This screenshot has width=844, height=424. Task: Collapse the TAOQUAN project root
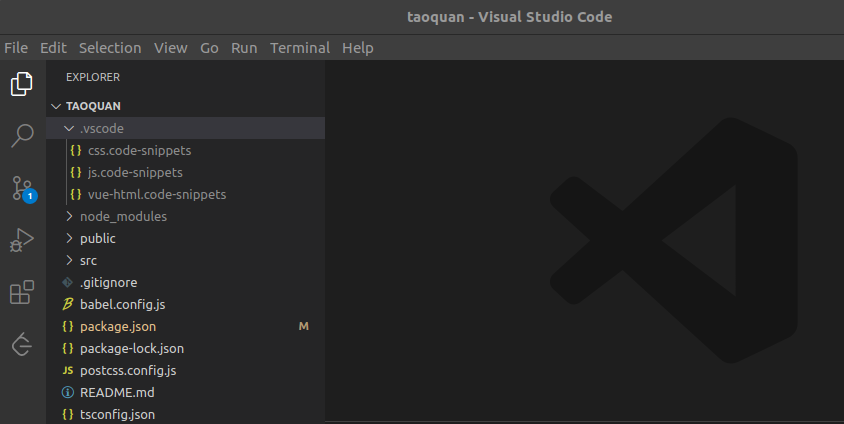coord(93,106)
